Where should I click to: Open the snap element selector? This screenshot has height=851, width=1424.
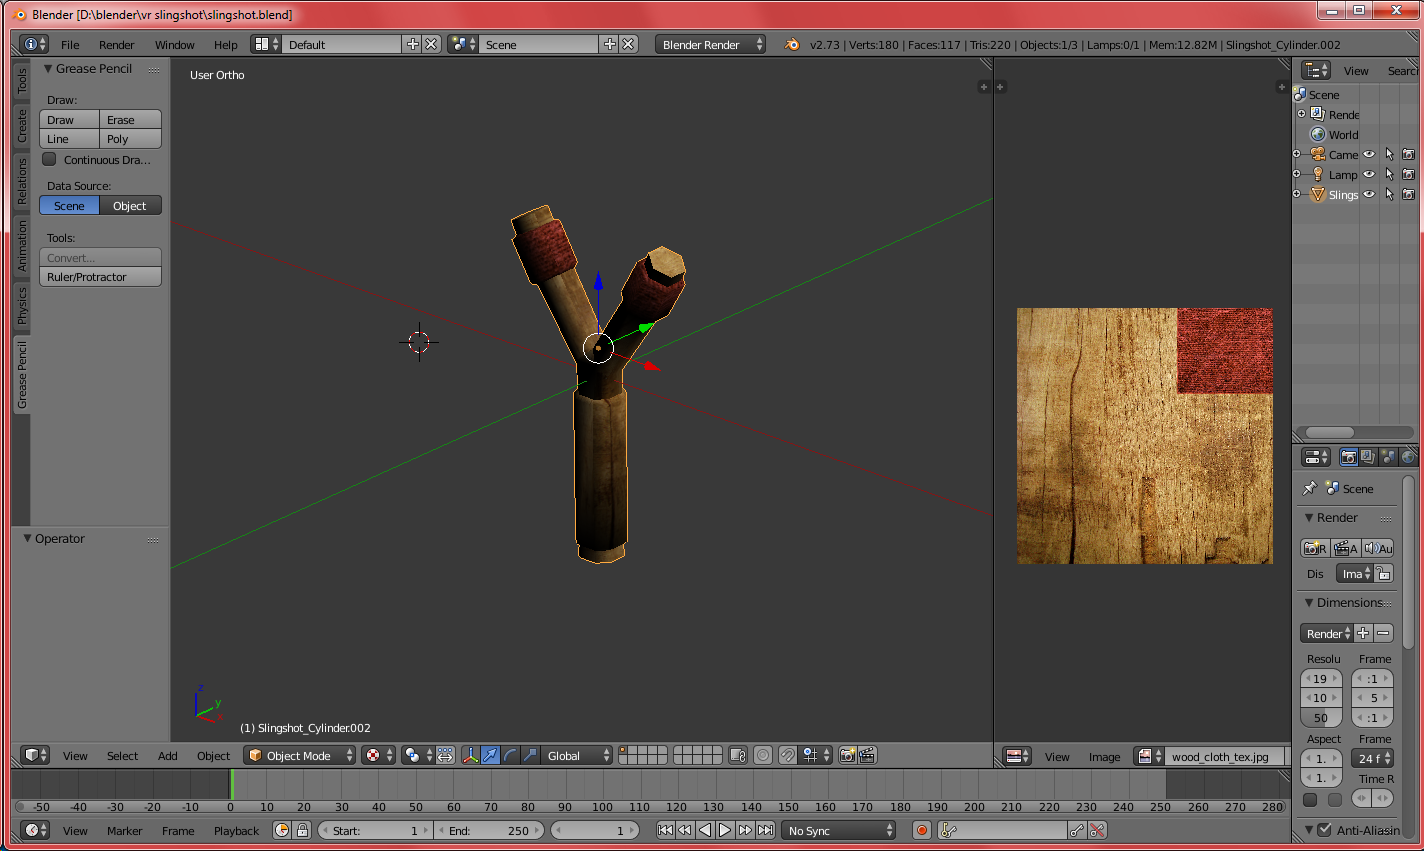click(816, 756)
